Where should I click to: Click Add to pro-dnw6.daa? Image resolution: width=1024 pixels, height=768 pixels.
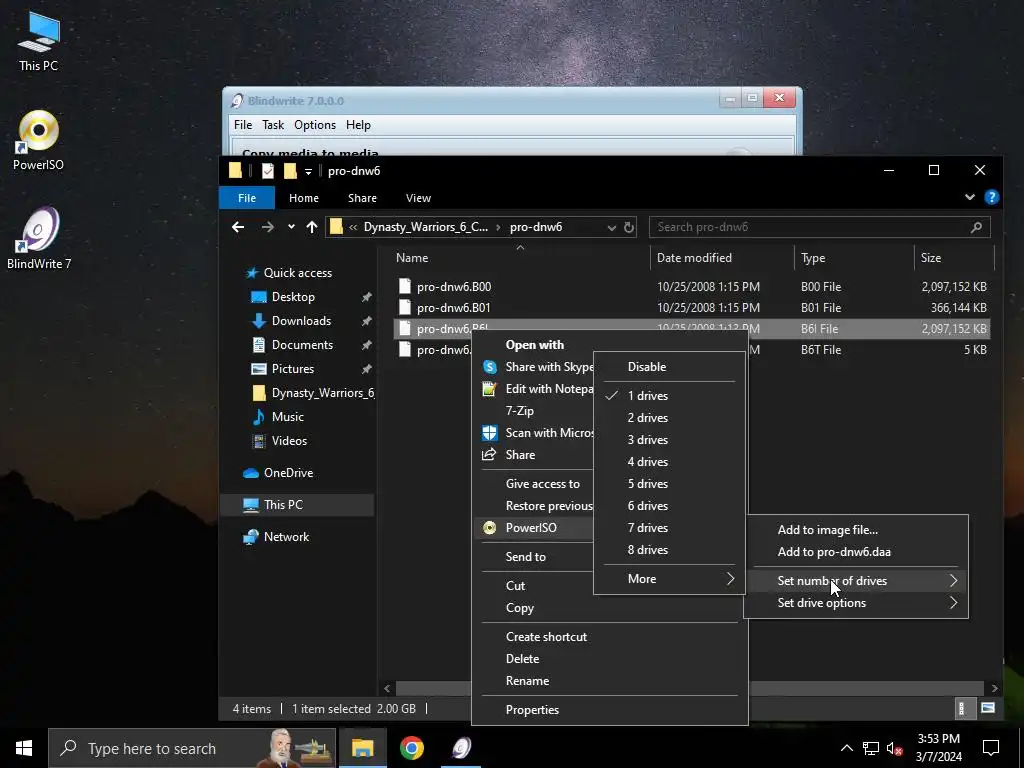856,552
